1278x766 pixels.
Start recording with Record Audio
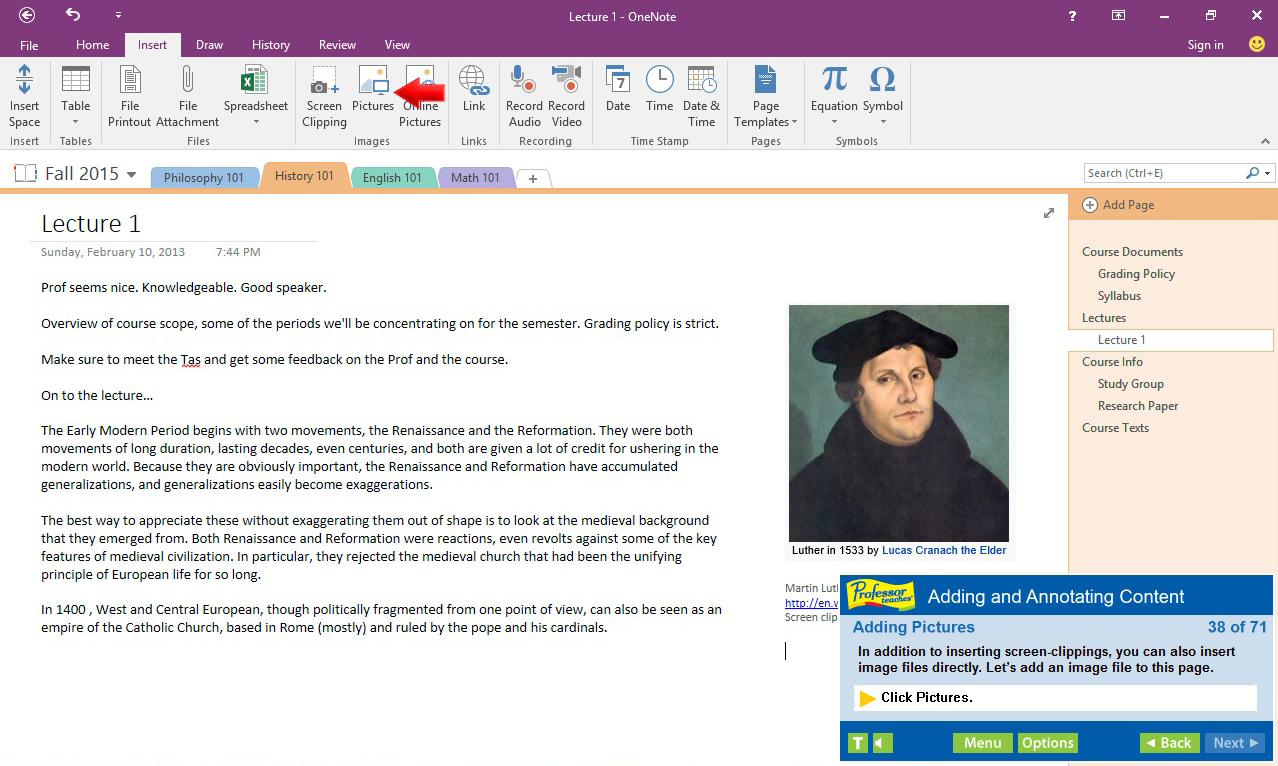[x=522, y=95]
